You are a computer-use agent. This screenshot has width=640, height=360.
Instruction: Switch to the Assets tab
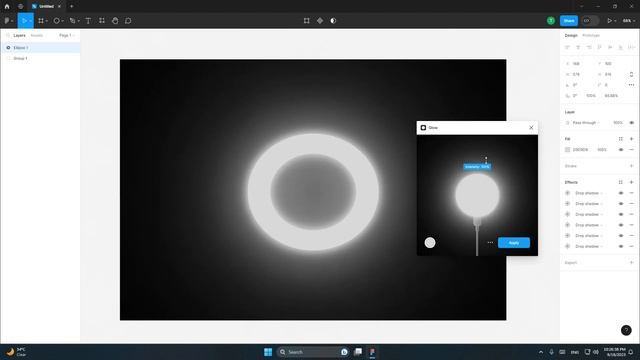[36, 36]
